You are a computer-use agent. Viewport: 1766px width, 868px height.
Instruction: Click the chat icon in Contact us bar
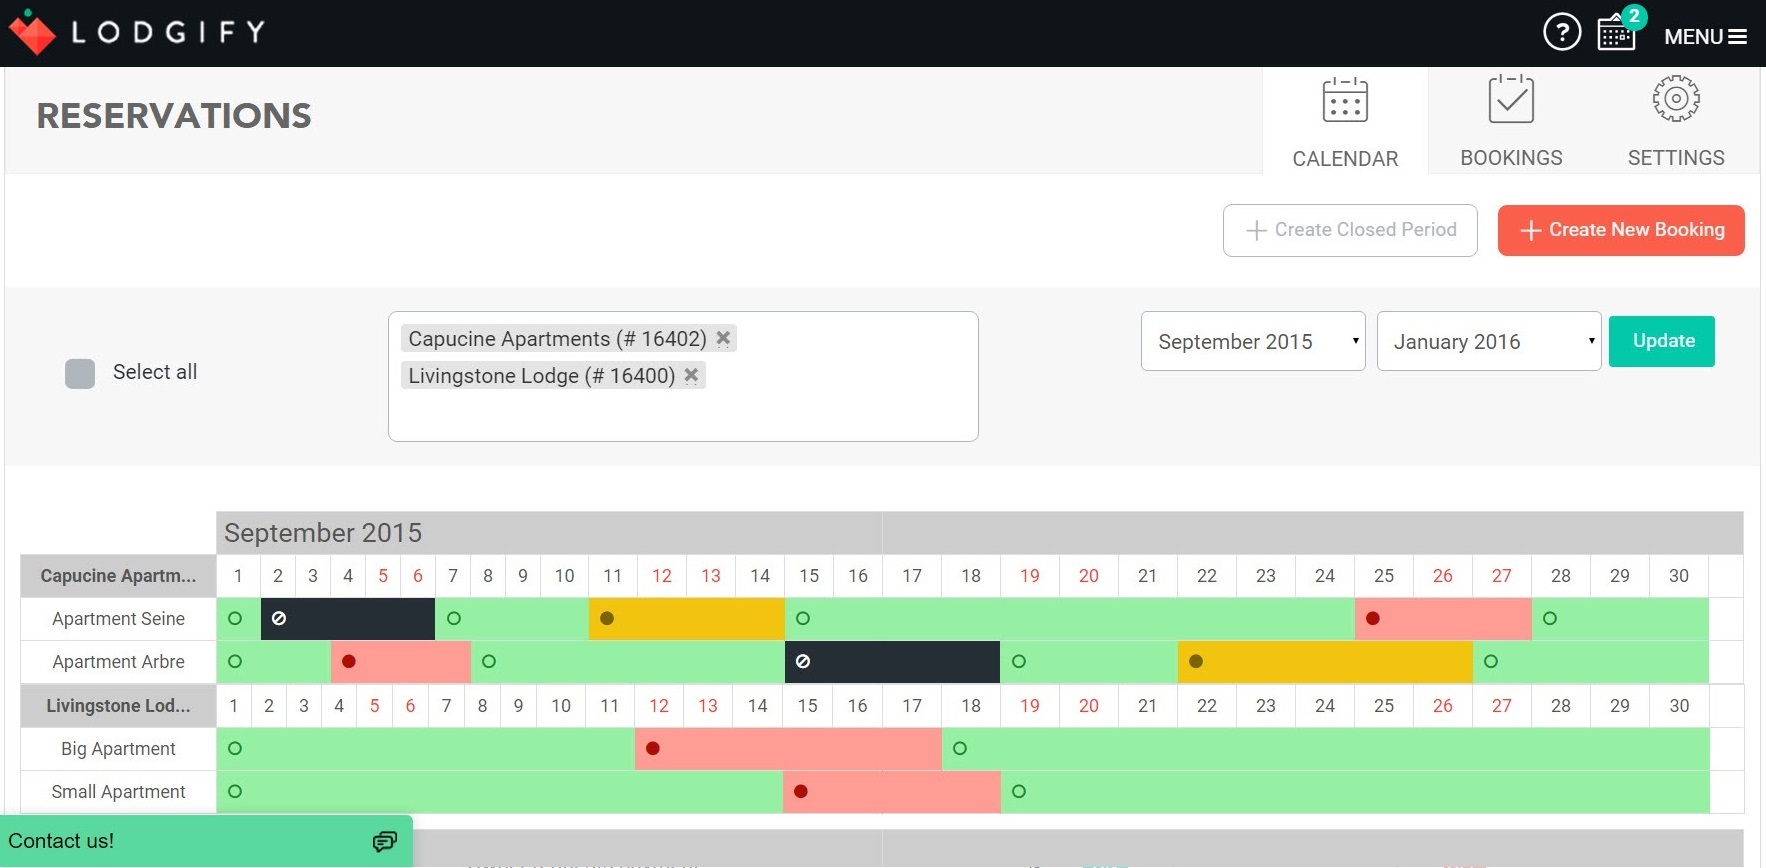385,842
